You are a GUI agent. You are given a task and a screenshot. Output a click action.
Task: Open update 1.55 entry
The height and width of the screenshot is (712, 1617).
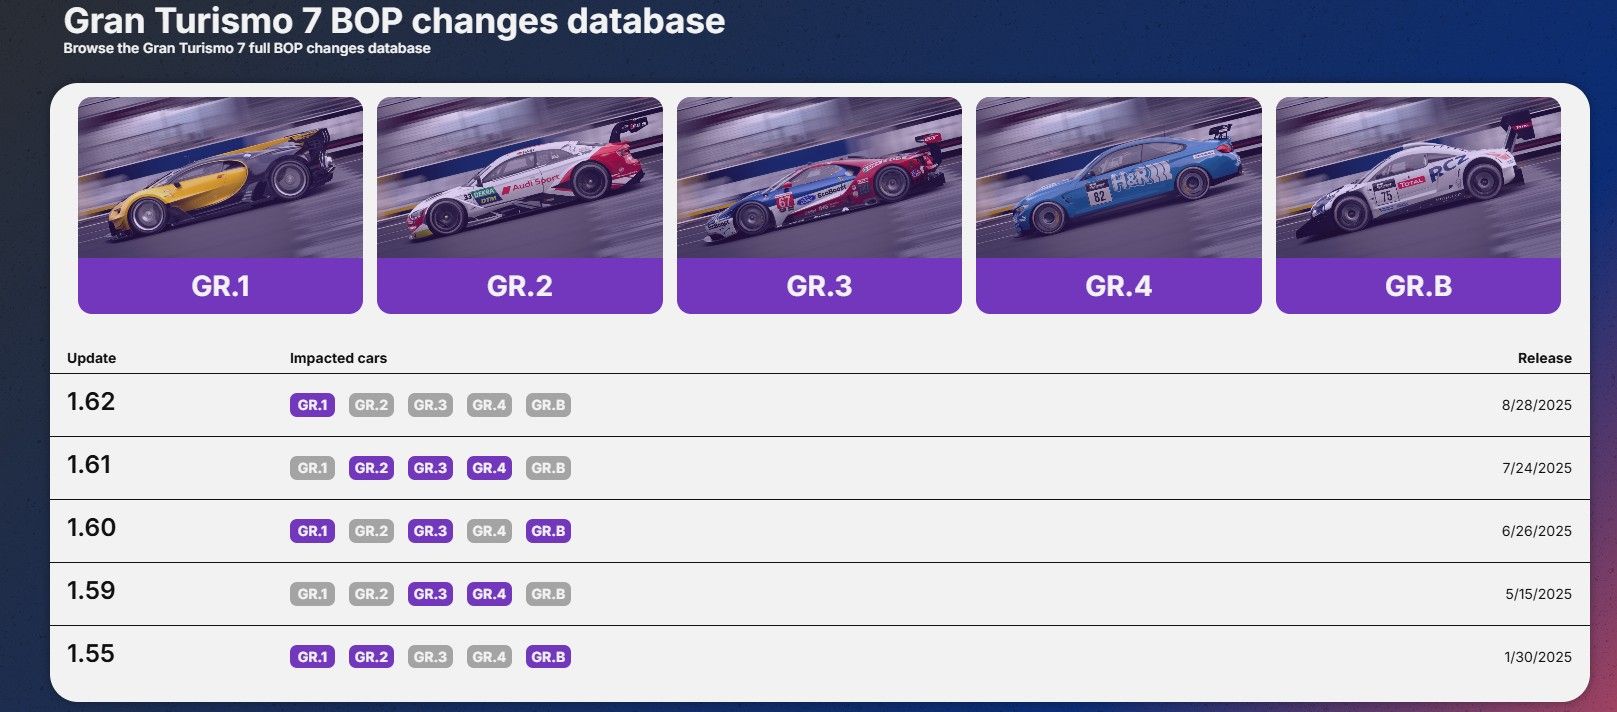(91, 654)
